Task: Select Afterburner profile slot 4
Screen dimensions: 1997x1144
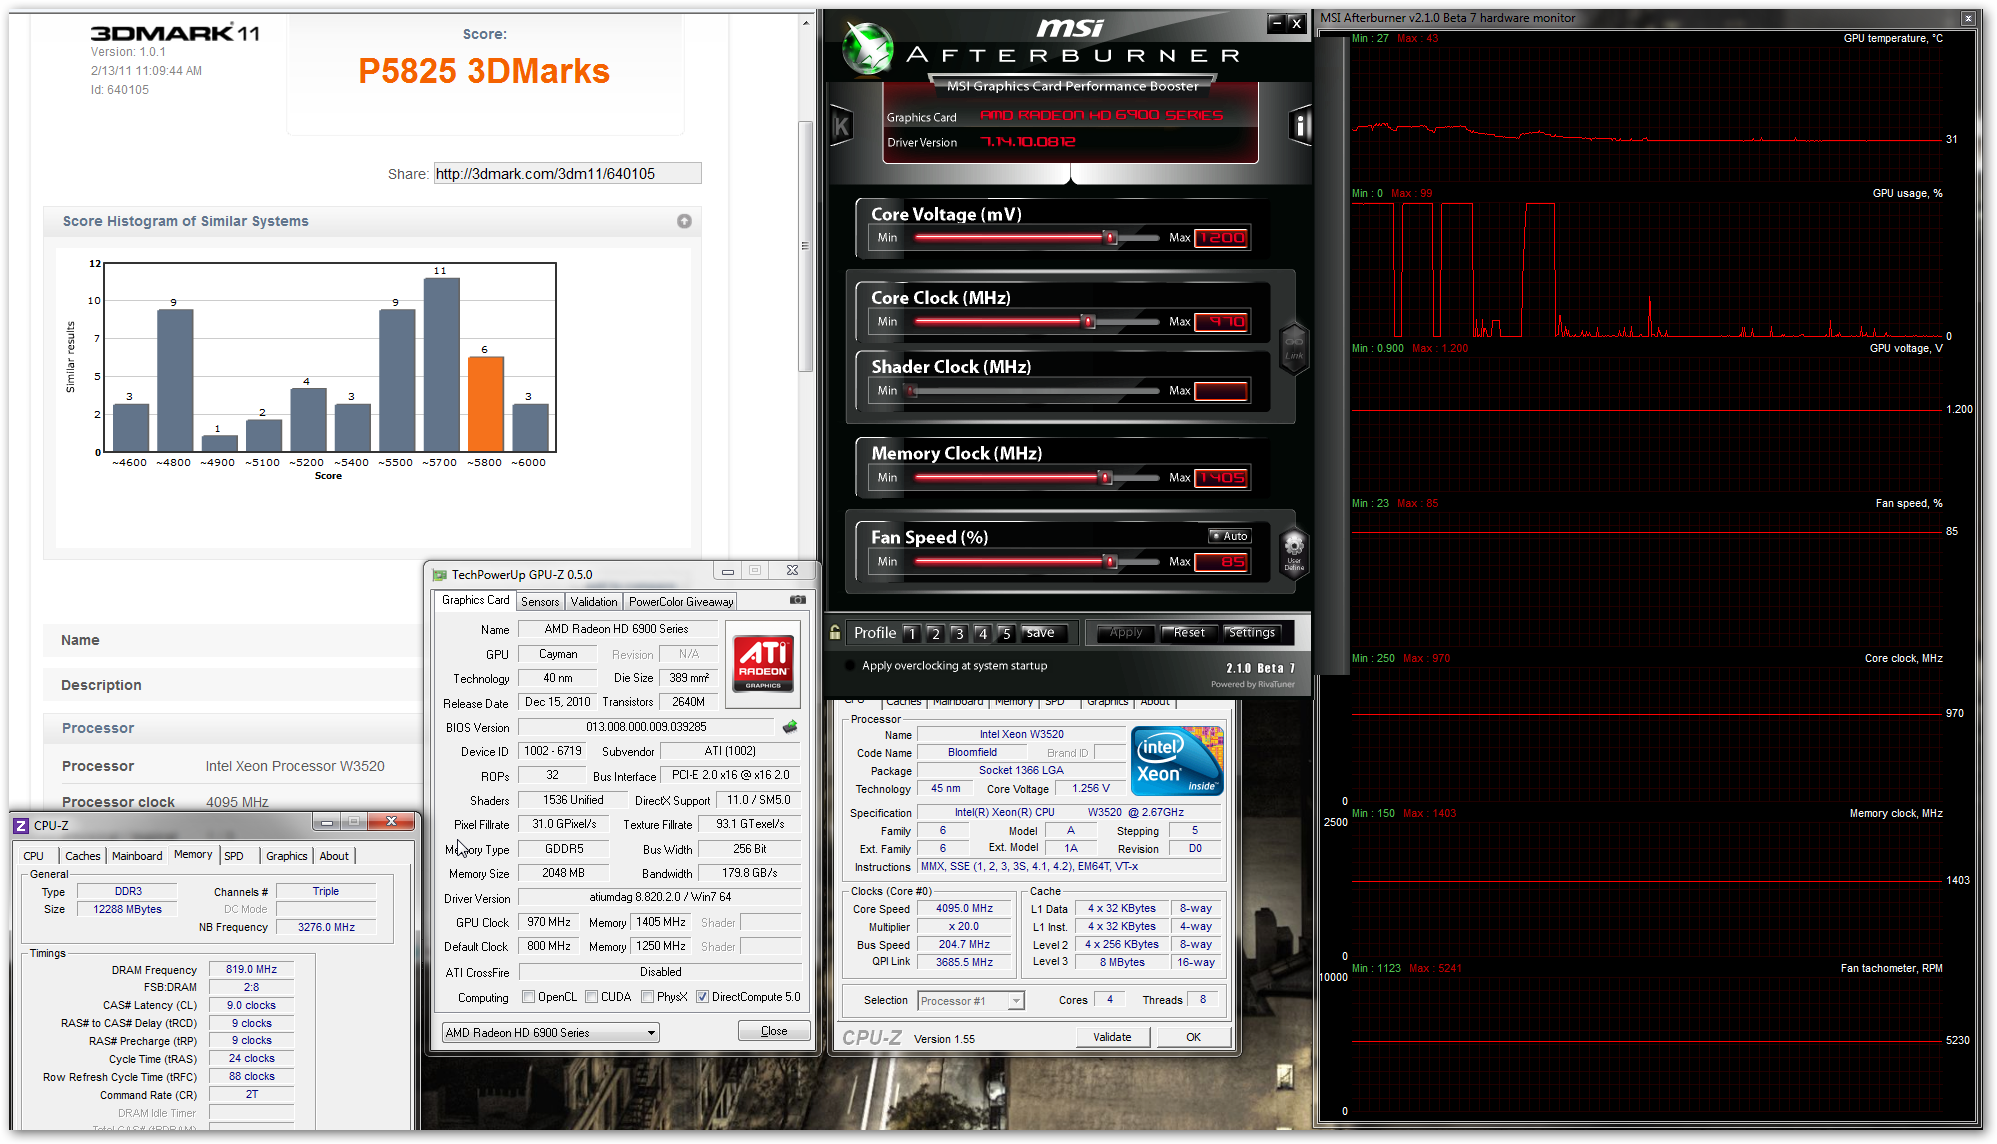Action: [983, 633]
